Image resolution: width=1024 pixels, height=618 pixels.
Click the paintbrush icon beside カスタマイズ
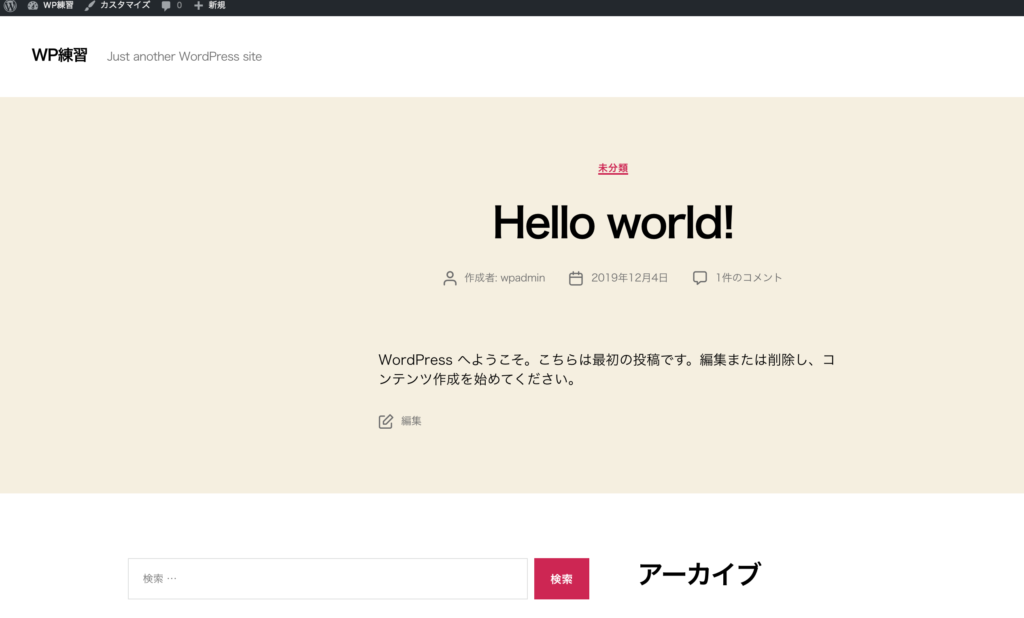pyautogui.click(x=90, y=6)
